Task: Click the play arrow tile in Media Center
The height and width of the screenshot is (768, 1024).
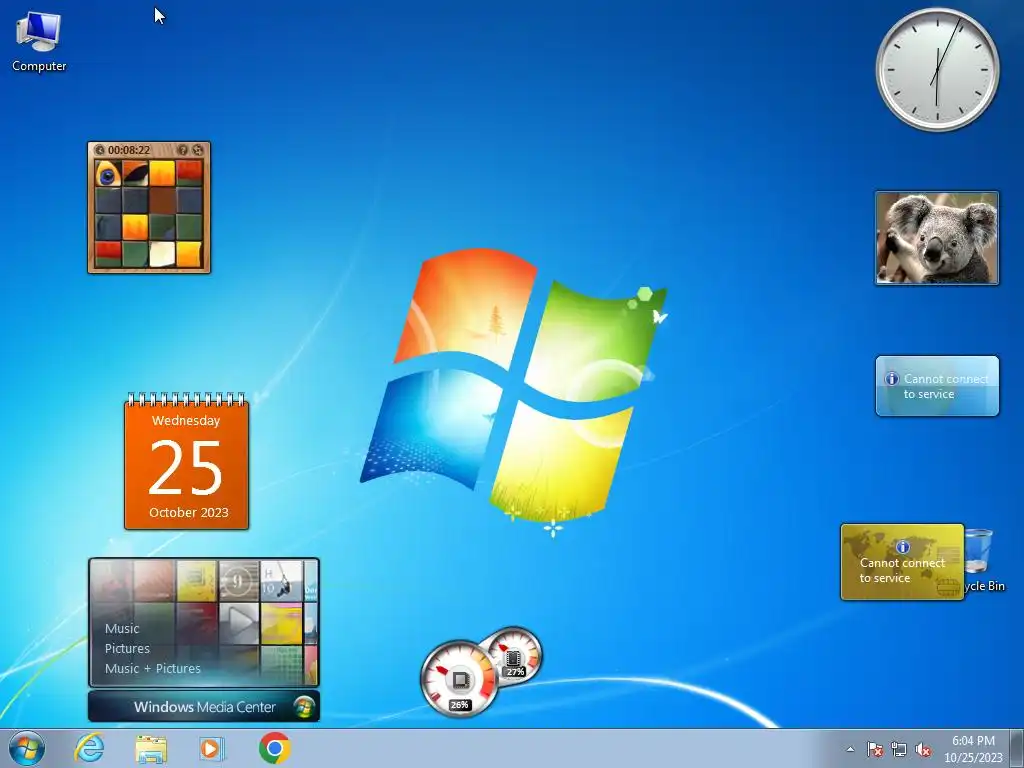Action: coord(238,624)
